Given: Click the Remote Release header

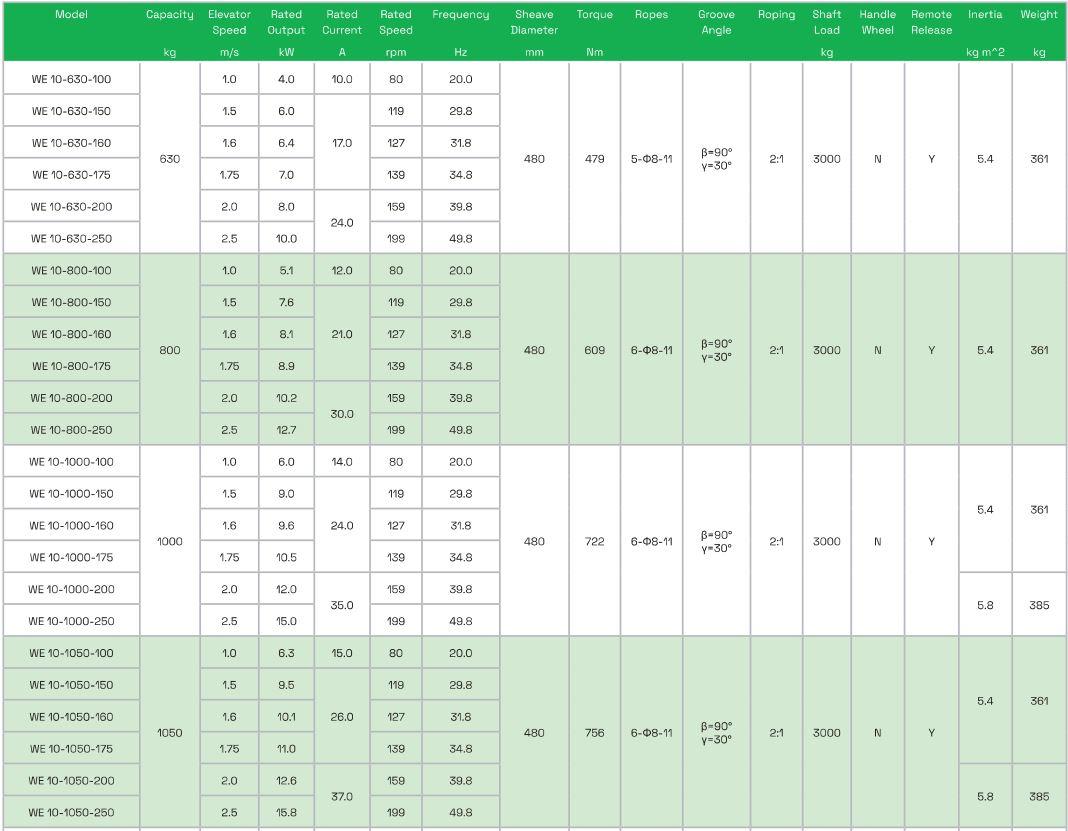Looking at the screenshot, I should point(931,22).
